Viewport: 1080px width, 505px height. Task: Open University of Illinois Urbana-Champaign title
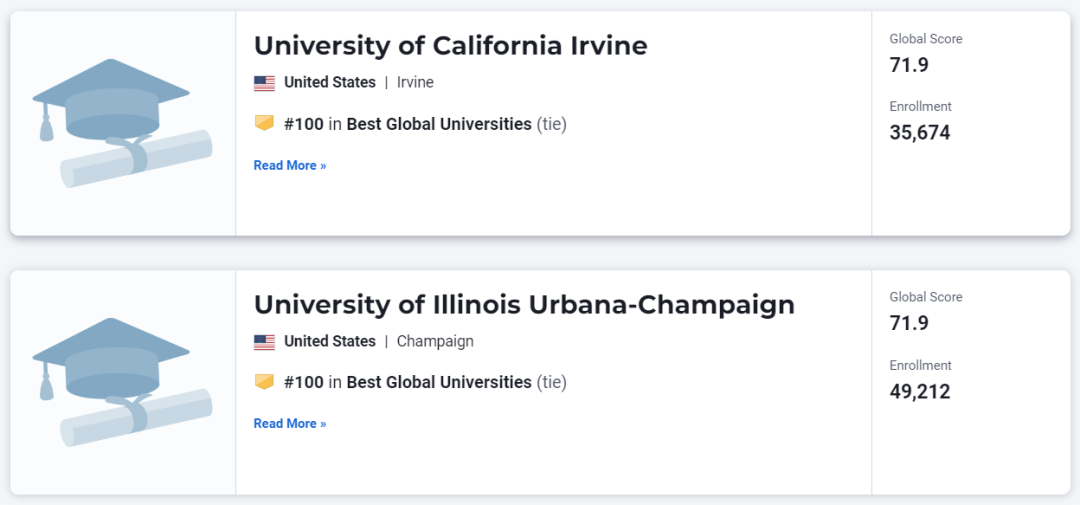pos(524,305)
